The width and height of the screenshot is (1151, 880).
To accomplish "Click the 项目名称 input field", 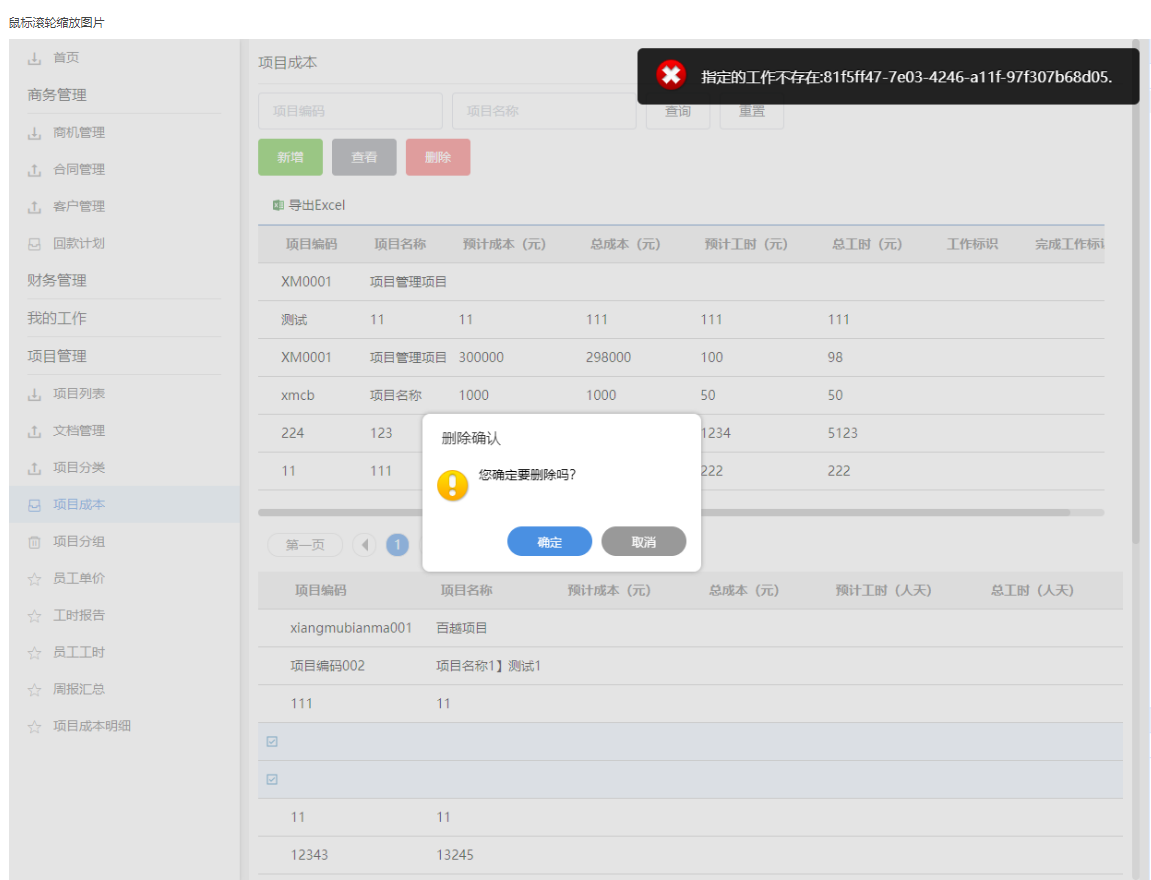I will pyautogui.click(x=544, y=111).
